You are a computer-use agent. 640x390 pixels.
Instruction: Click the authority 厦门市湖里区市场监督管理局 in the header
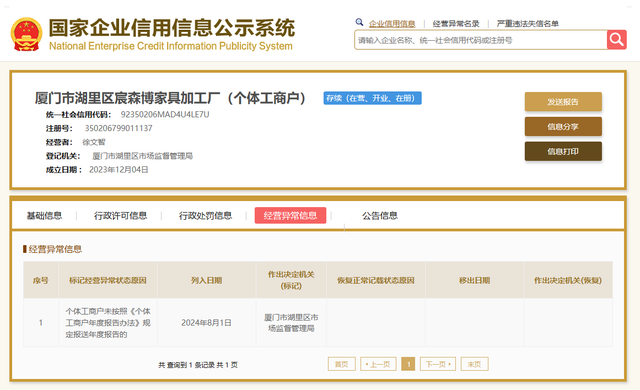tap(142, 156)
